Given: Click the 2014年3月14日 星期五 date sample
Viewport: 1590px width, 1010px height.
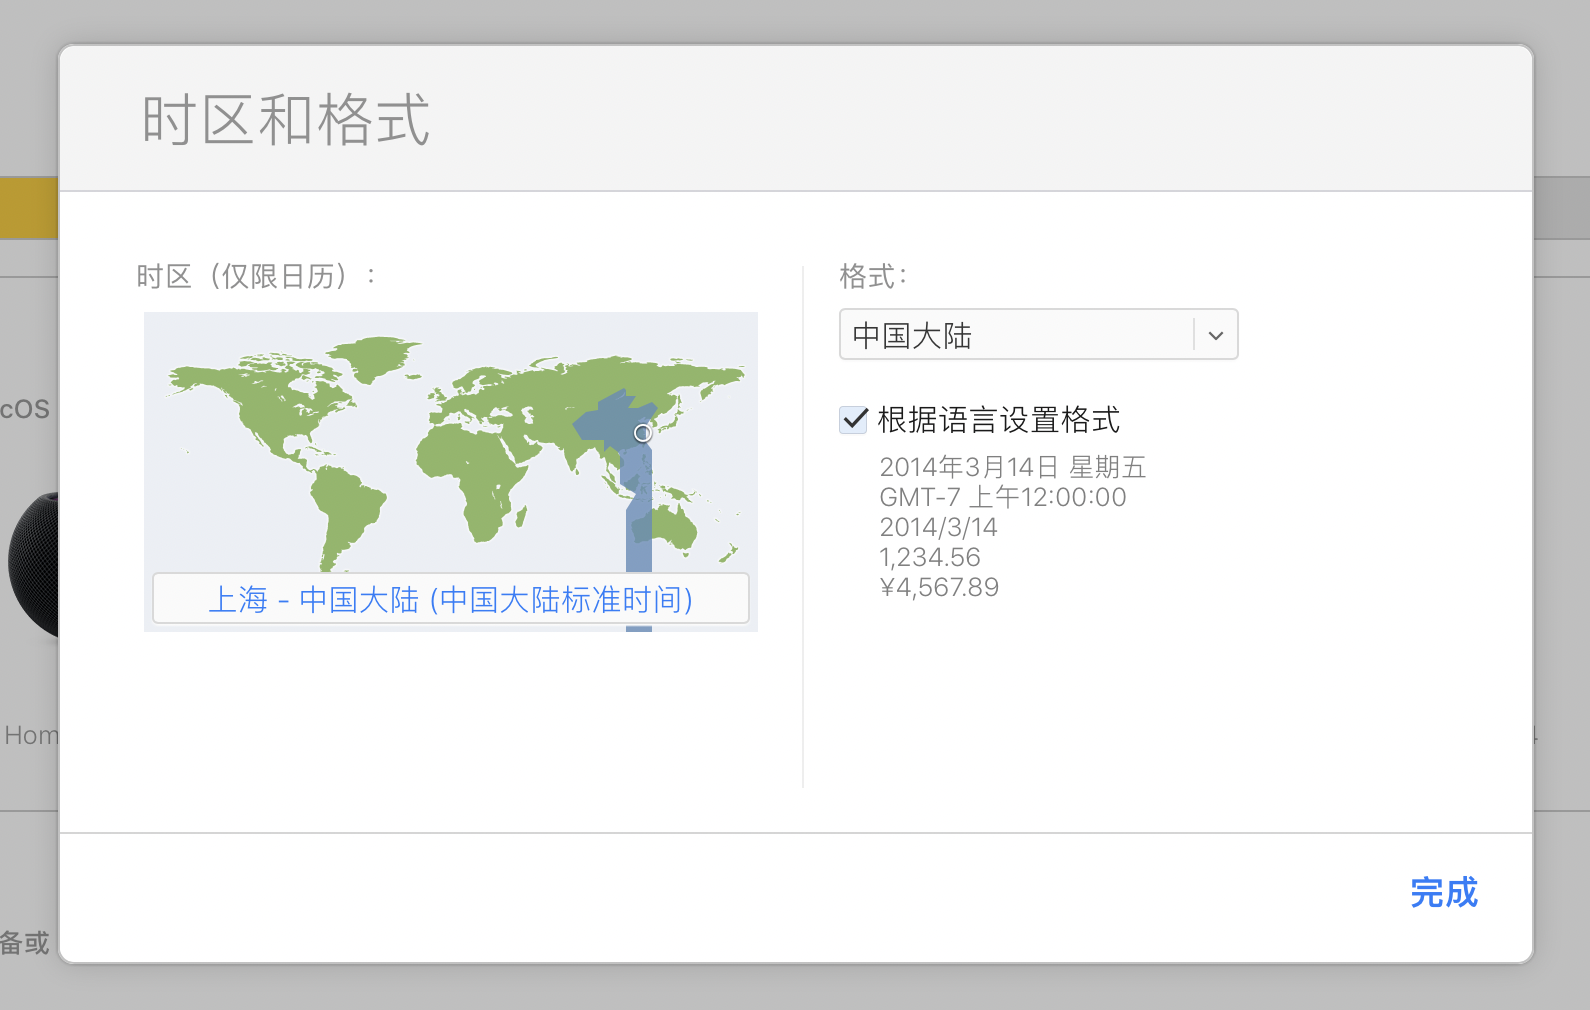Looking at the screenshot, I should [1012, 467].
